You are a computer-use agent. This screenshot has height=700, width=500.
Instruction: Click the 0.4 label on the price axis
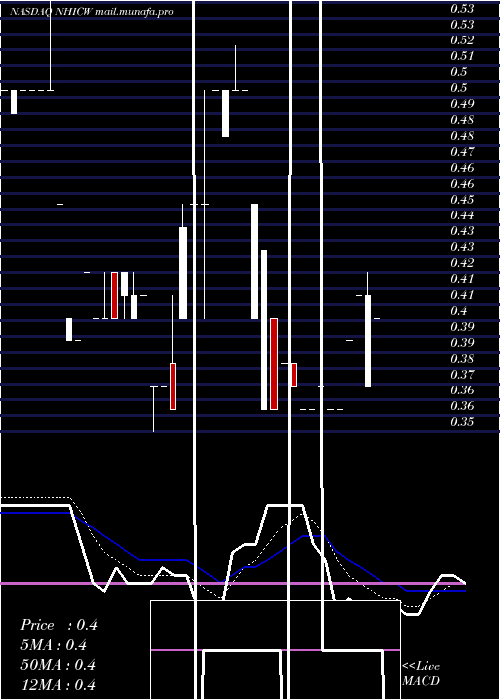[458, 310]
